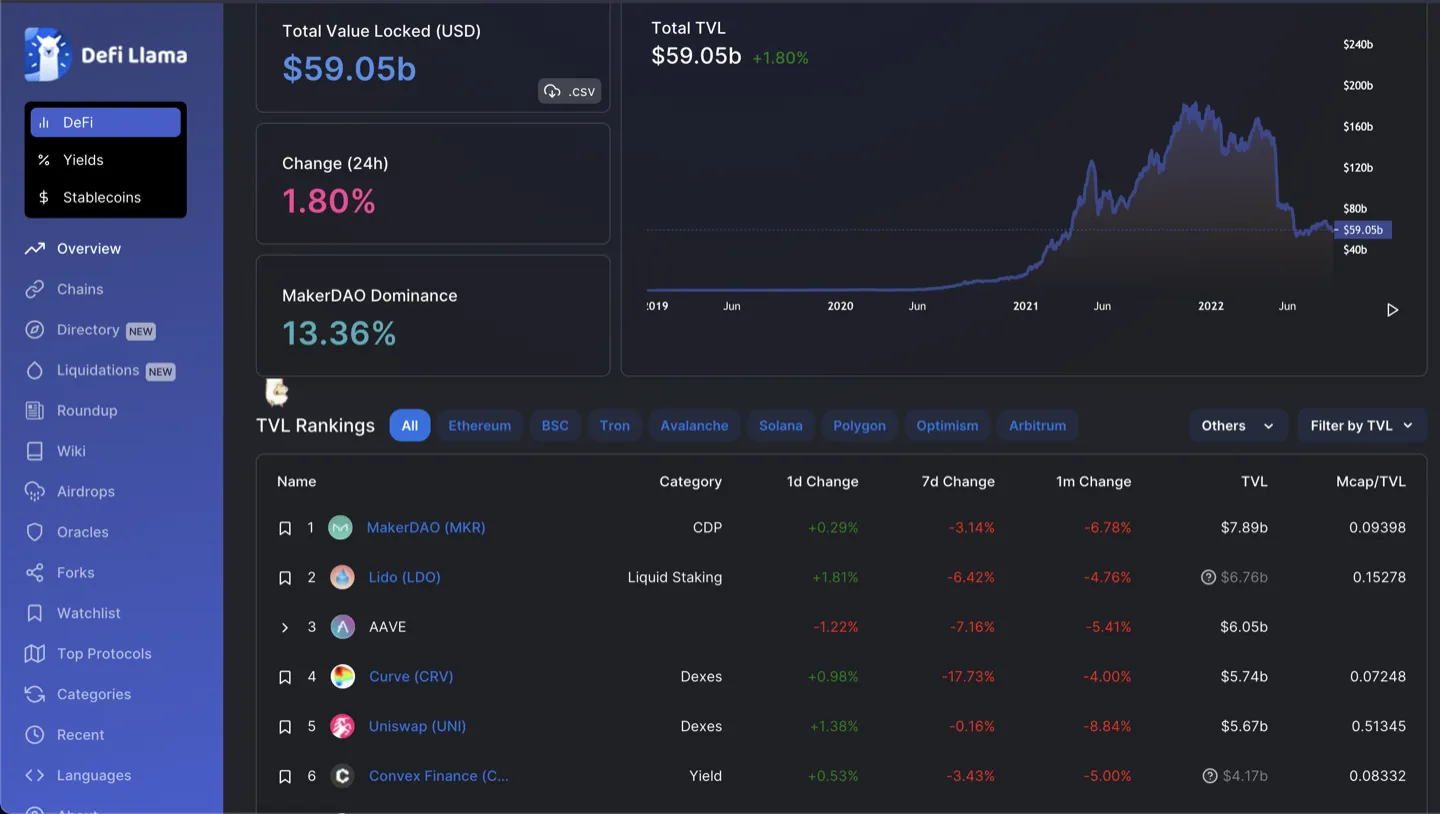Filter rankings by Ethereum
Screen dimensions: 1440x814
pyautogui.click(x=480, y=425)
